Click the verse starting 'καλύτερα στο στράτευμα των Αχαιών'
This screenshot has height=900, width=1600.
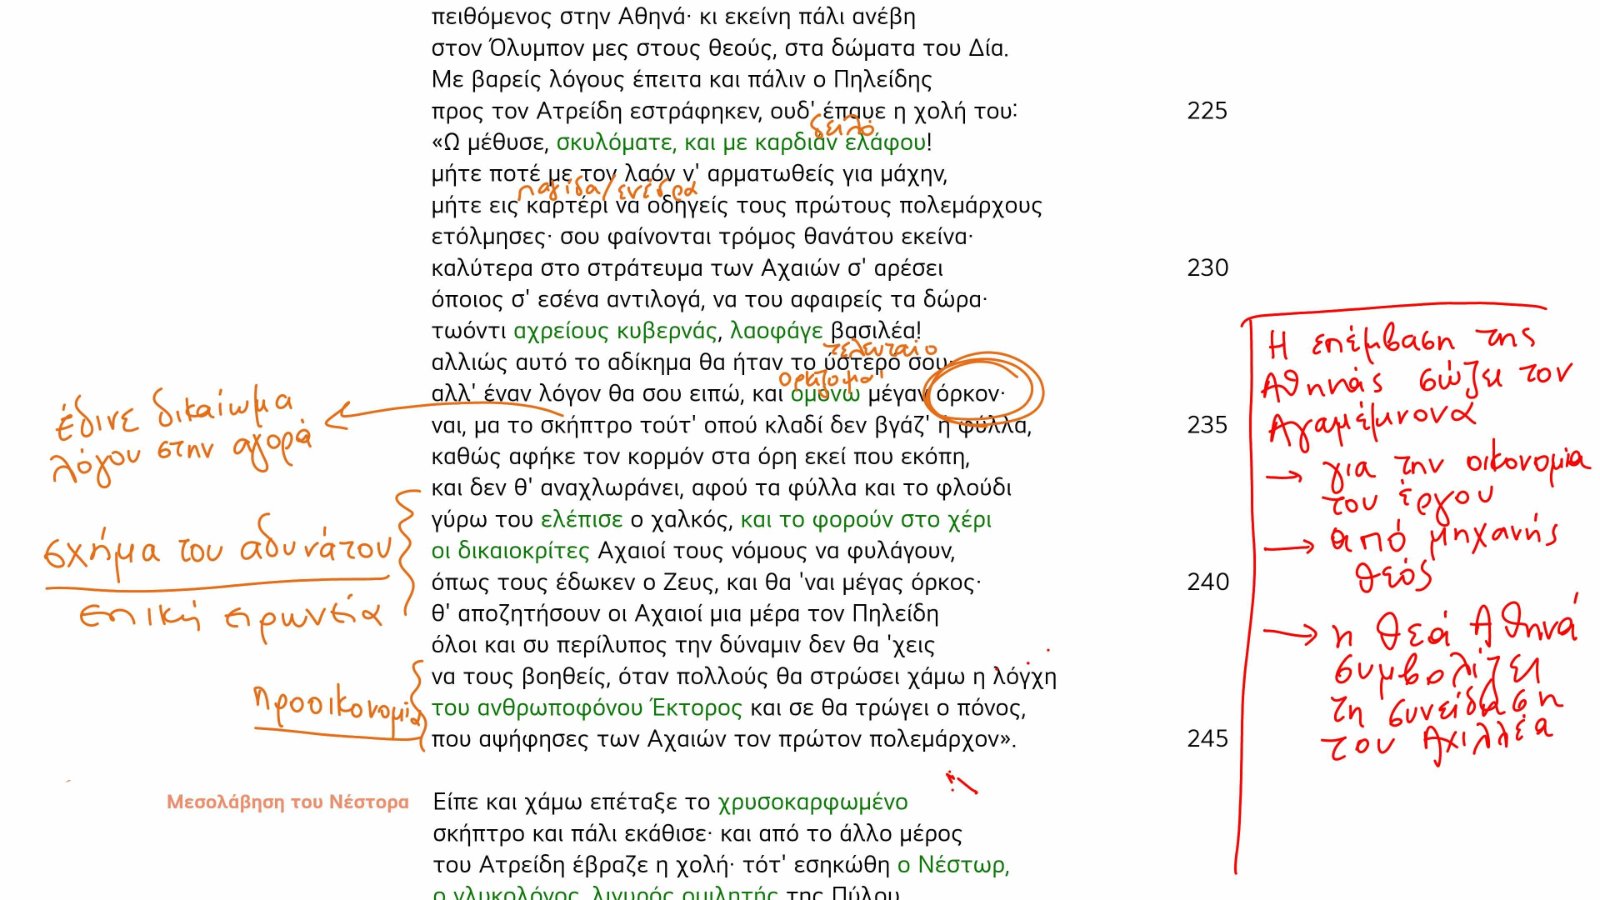pos(688,268)
